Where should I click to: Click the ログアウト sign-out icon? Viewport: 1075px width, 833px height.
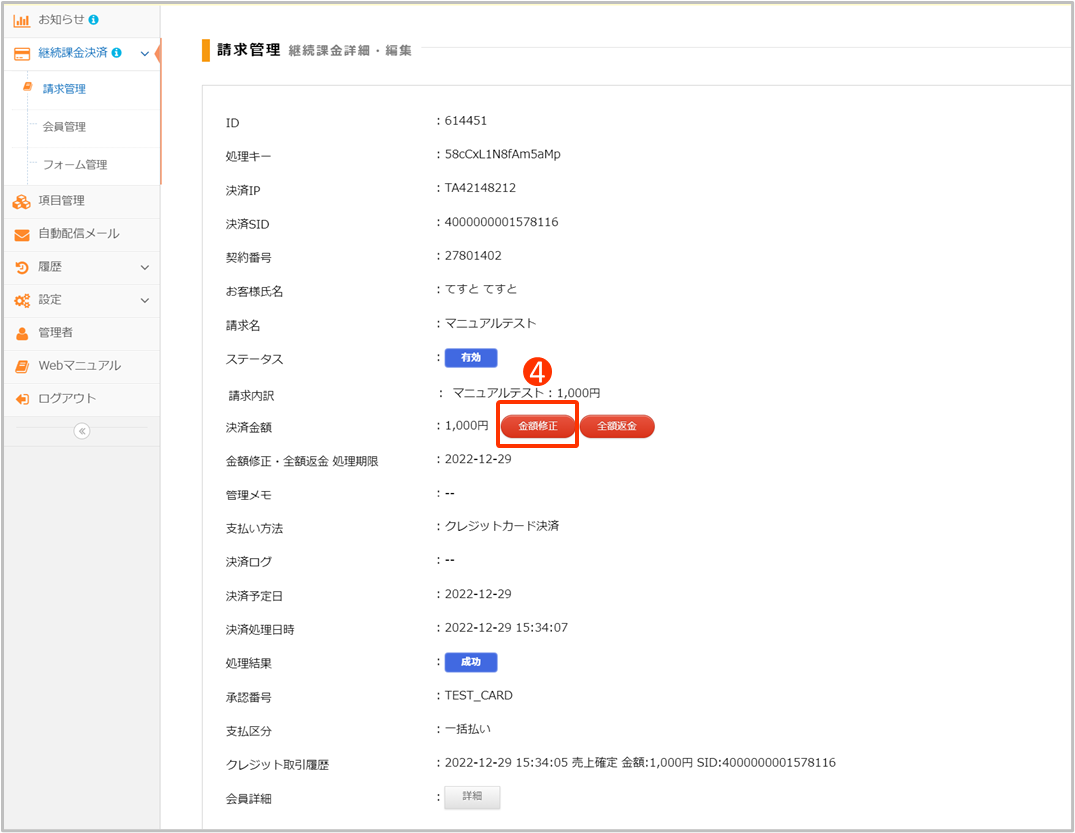pyautogui.click(x=21, y=399)
